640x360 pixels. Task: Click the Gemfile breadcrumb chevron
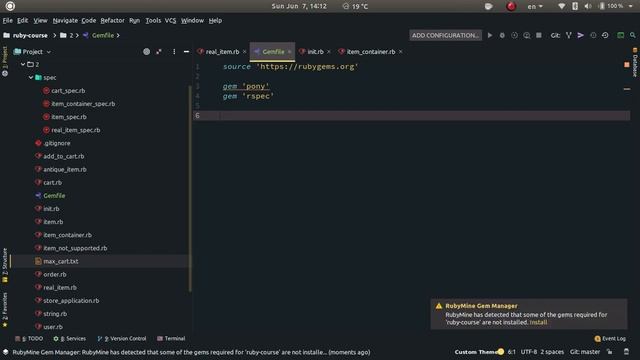[x=118, y=36]
